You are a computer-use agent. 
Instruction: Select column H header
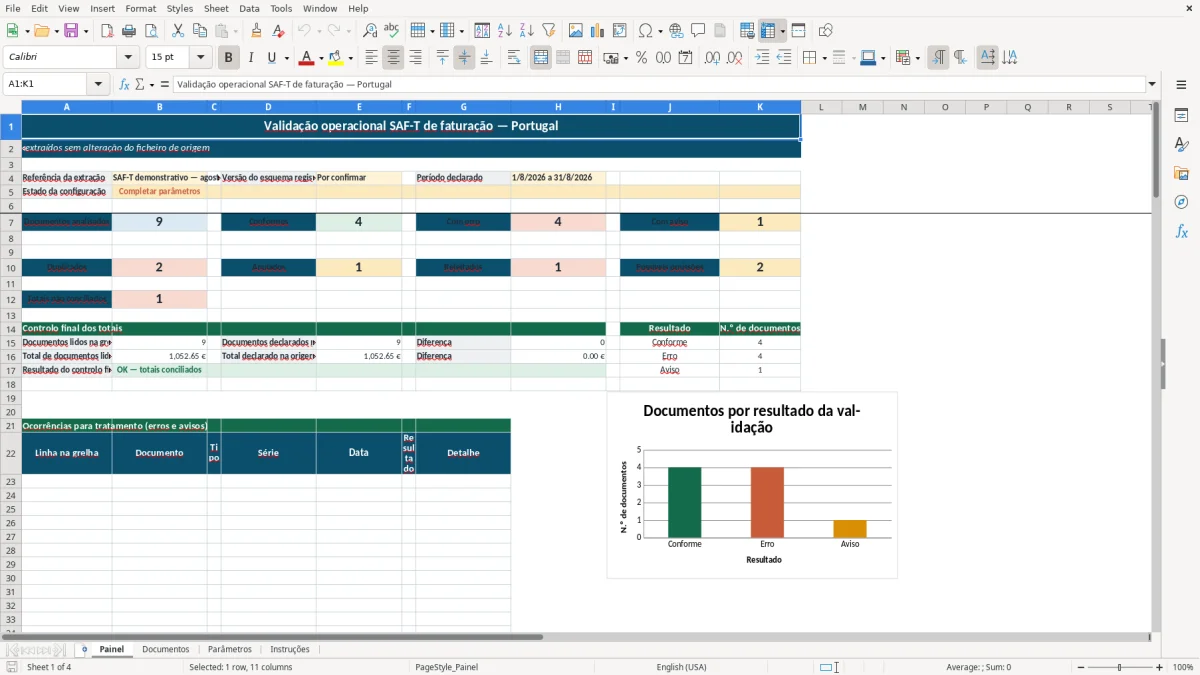pos(558,107)
